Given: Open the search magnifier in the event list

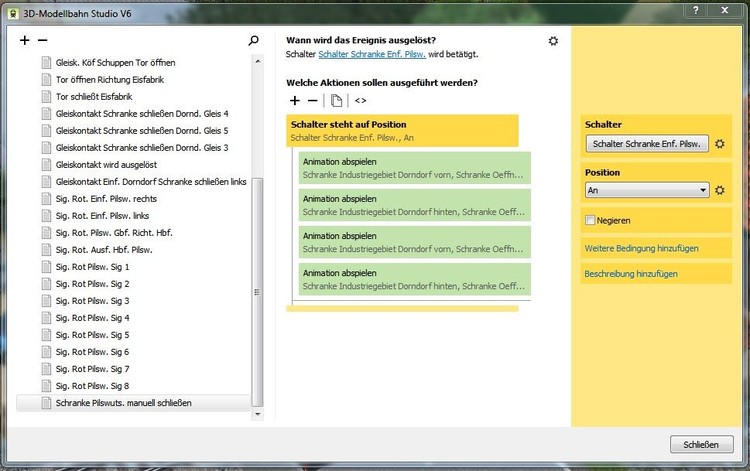Looking at the screenshot, I should [254, 41].
